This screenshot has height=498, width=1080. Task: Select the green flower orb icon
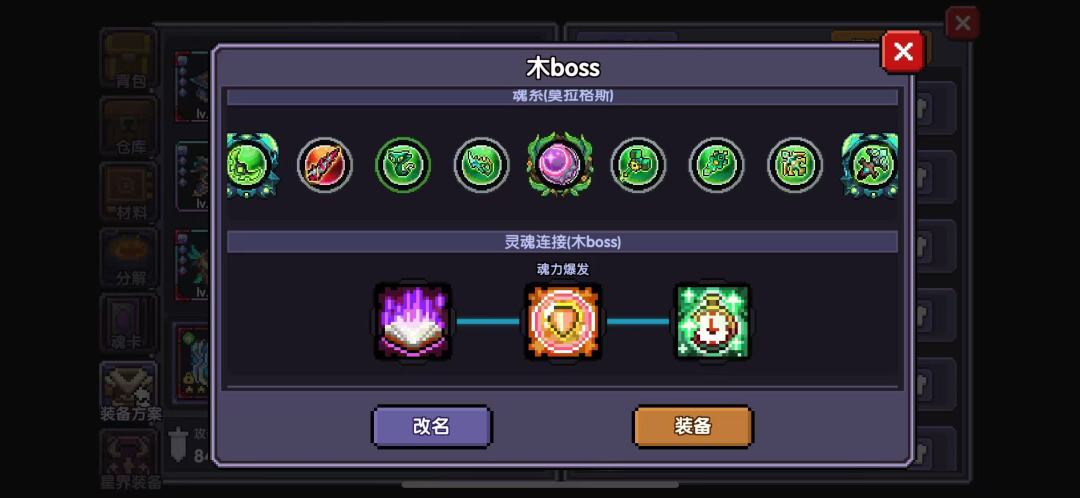click(717, 165)
